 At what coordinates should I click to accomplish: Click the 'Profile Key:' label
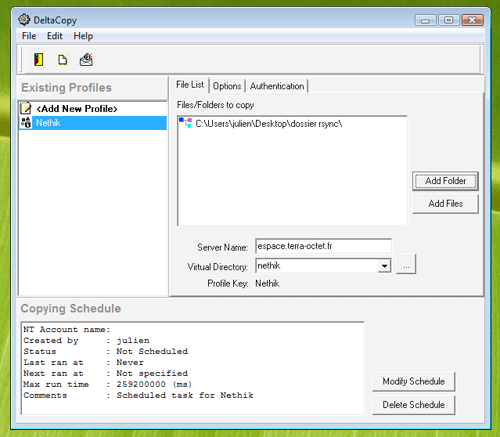tap(228, 283)
